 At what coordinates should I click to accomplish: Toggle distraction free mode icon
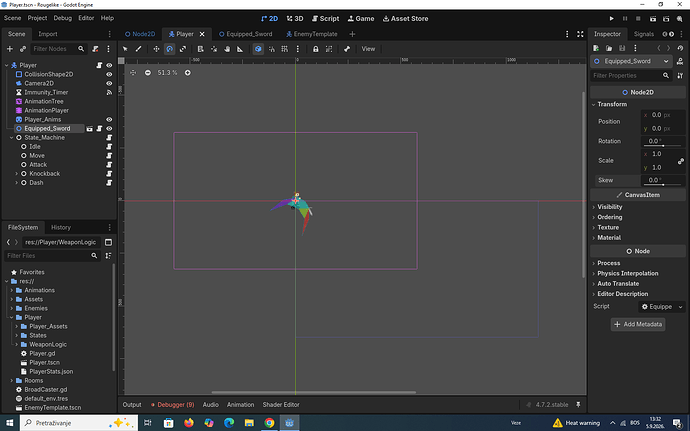tap(580, 34)
